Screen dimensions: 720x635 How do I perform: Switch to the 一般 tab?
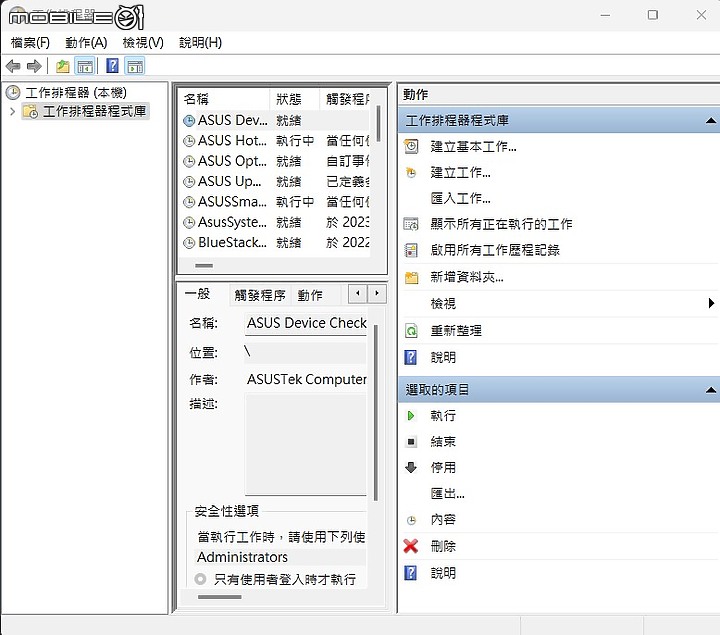tap(197, 294)
